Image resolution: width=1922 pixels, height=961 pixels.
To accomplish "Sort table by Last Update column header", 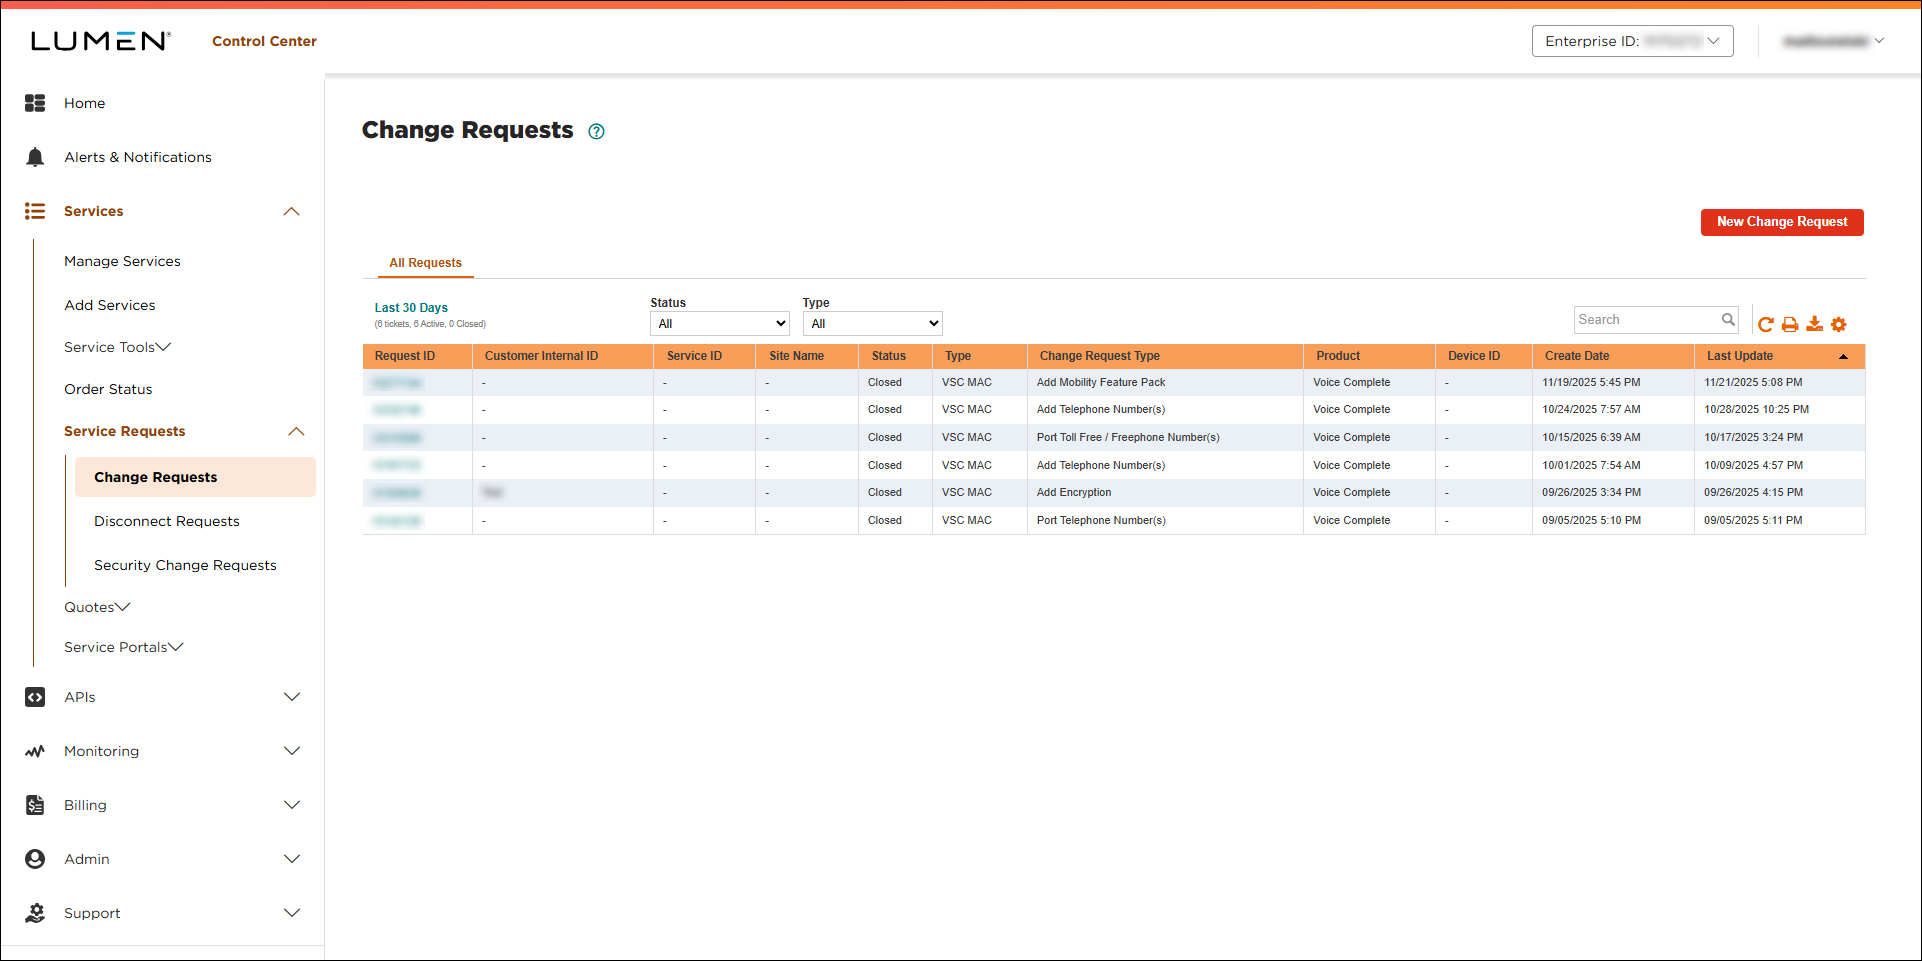I will (x=1739, y=356).
